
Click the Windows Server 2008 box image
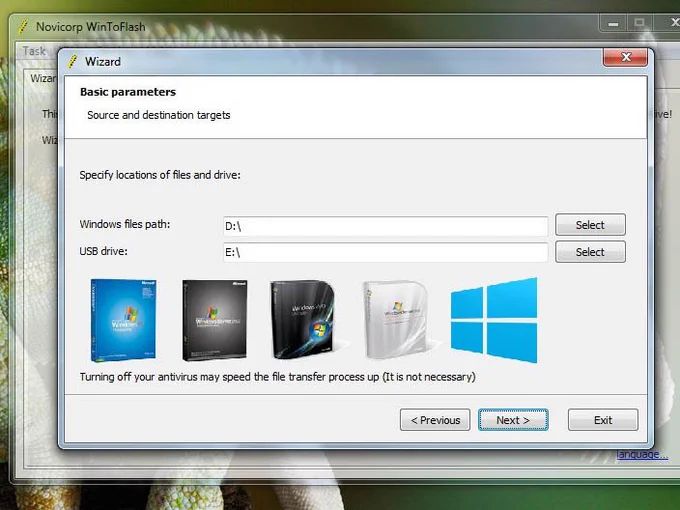tap(396, 320)
